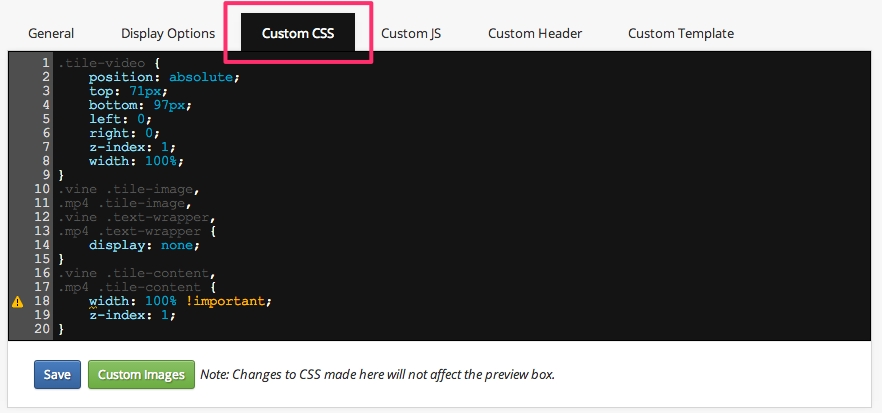Switch to the Custom Template tab
882x413 pixels.
(681, 33)
